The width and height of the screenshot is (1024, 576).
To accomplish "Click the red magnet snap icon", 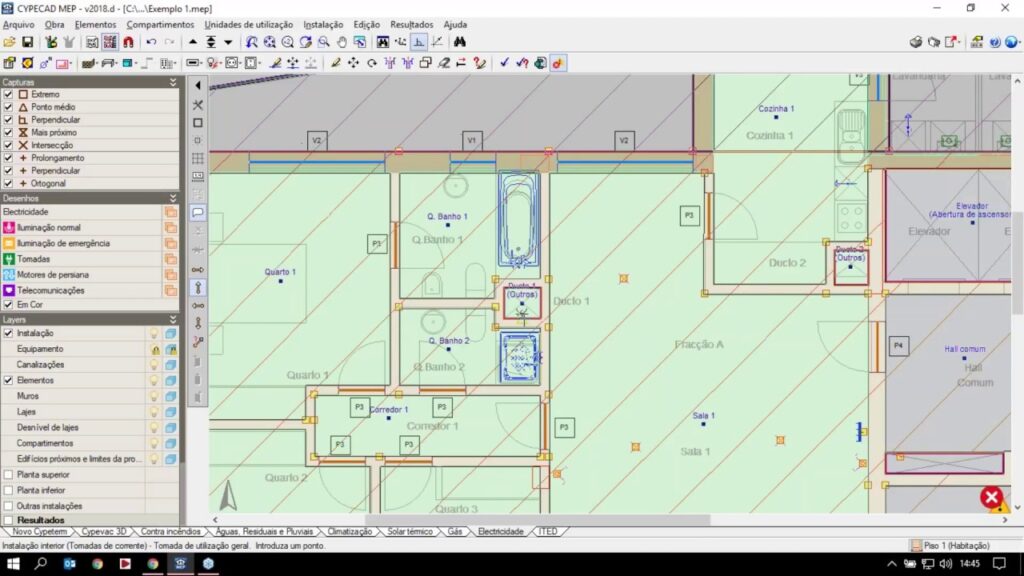I will point(129,42).
